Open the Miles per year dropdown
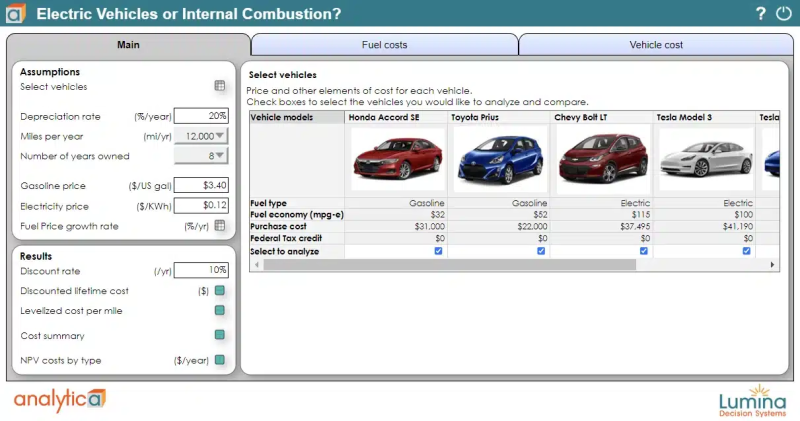The width and height of the screenshot is (800, 421). click(201, 136)
